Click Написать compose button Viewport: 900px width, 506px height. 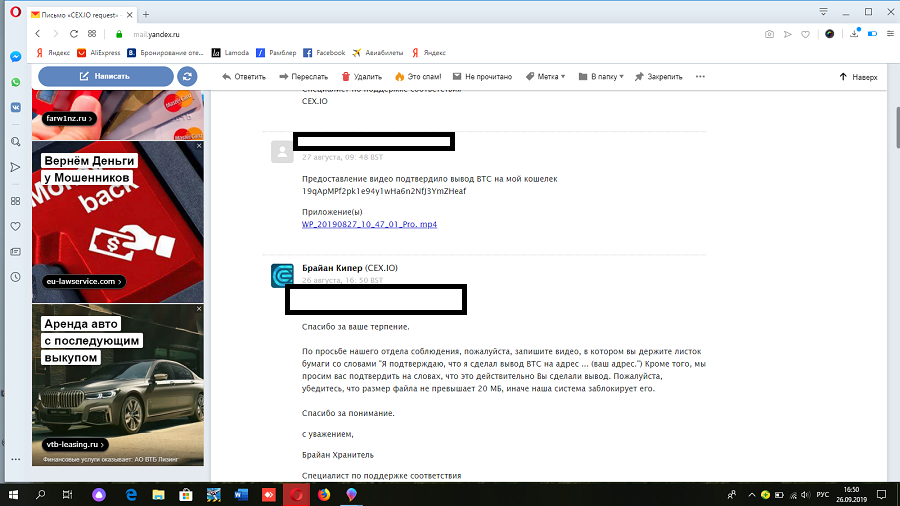tap(106, 76)
